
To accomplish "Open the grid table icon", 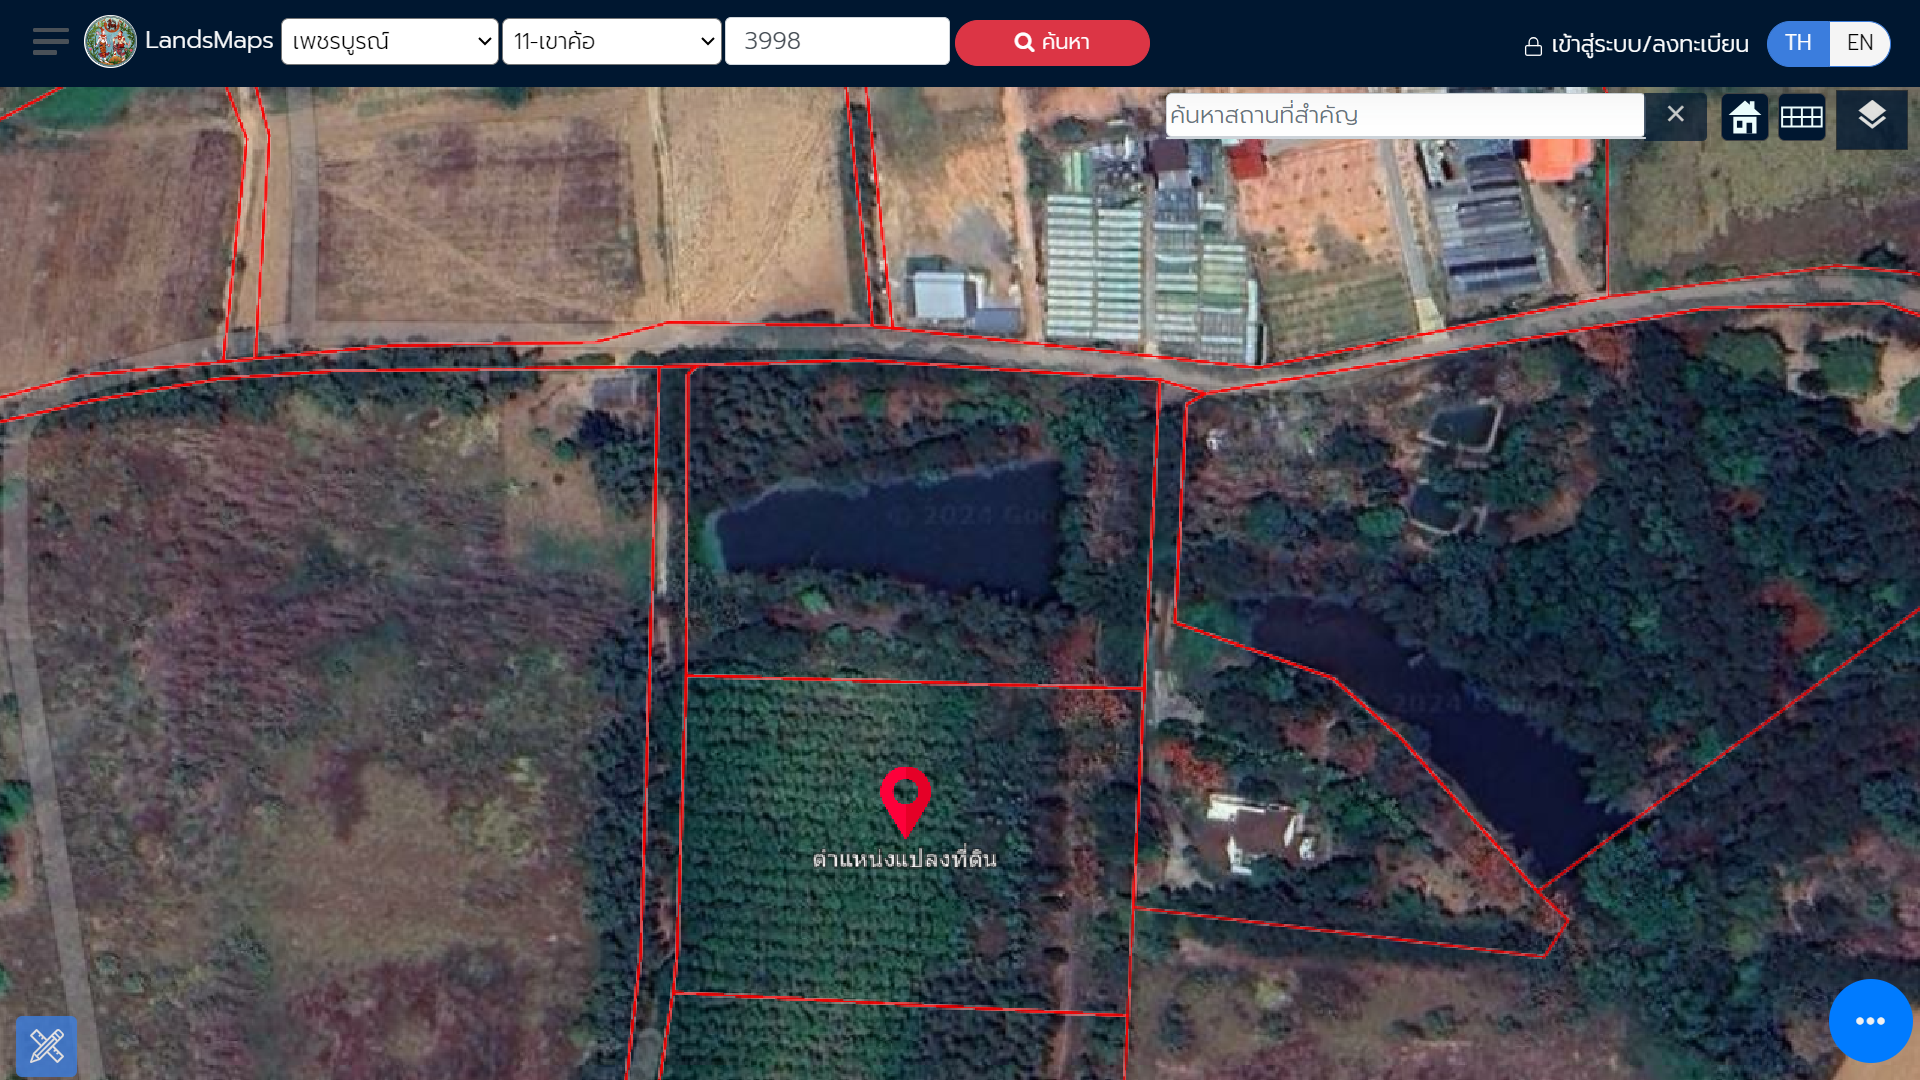I will [1802, 117].
